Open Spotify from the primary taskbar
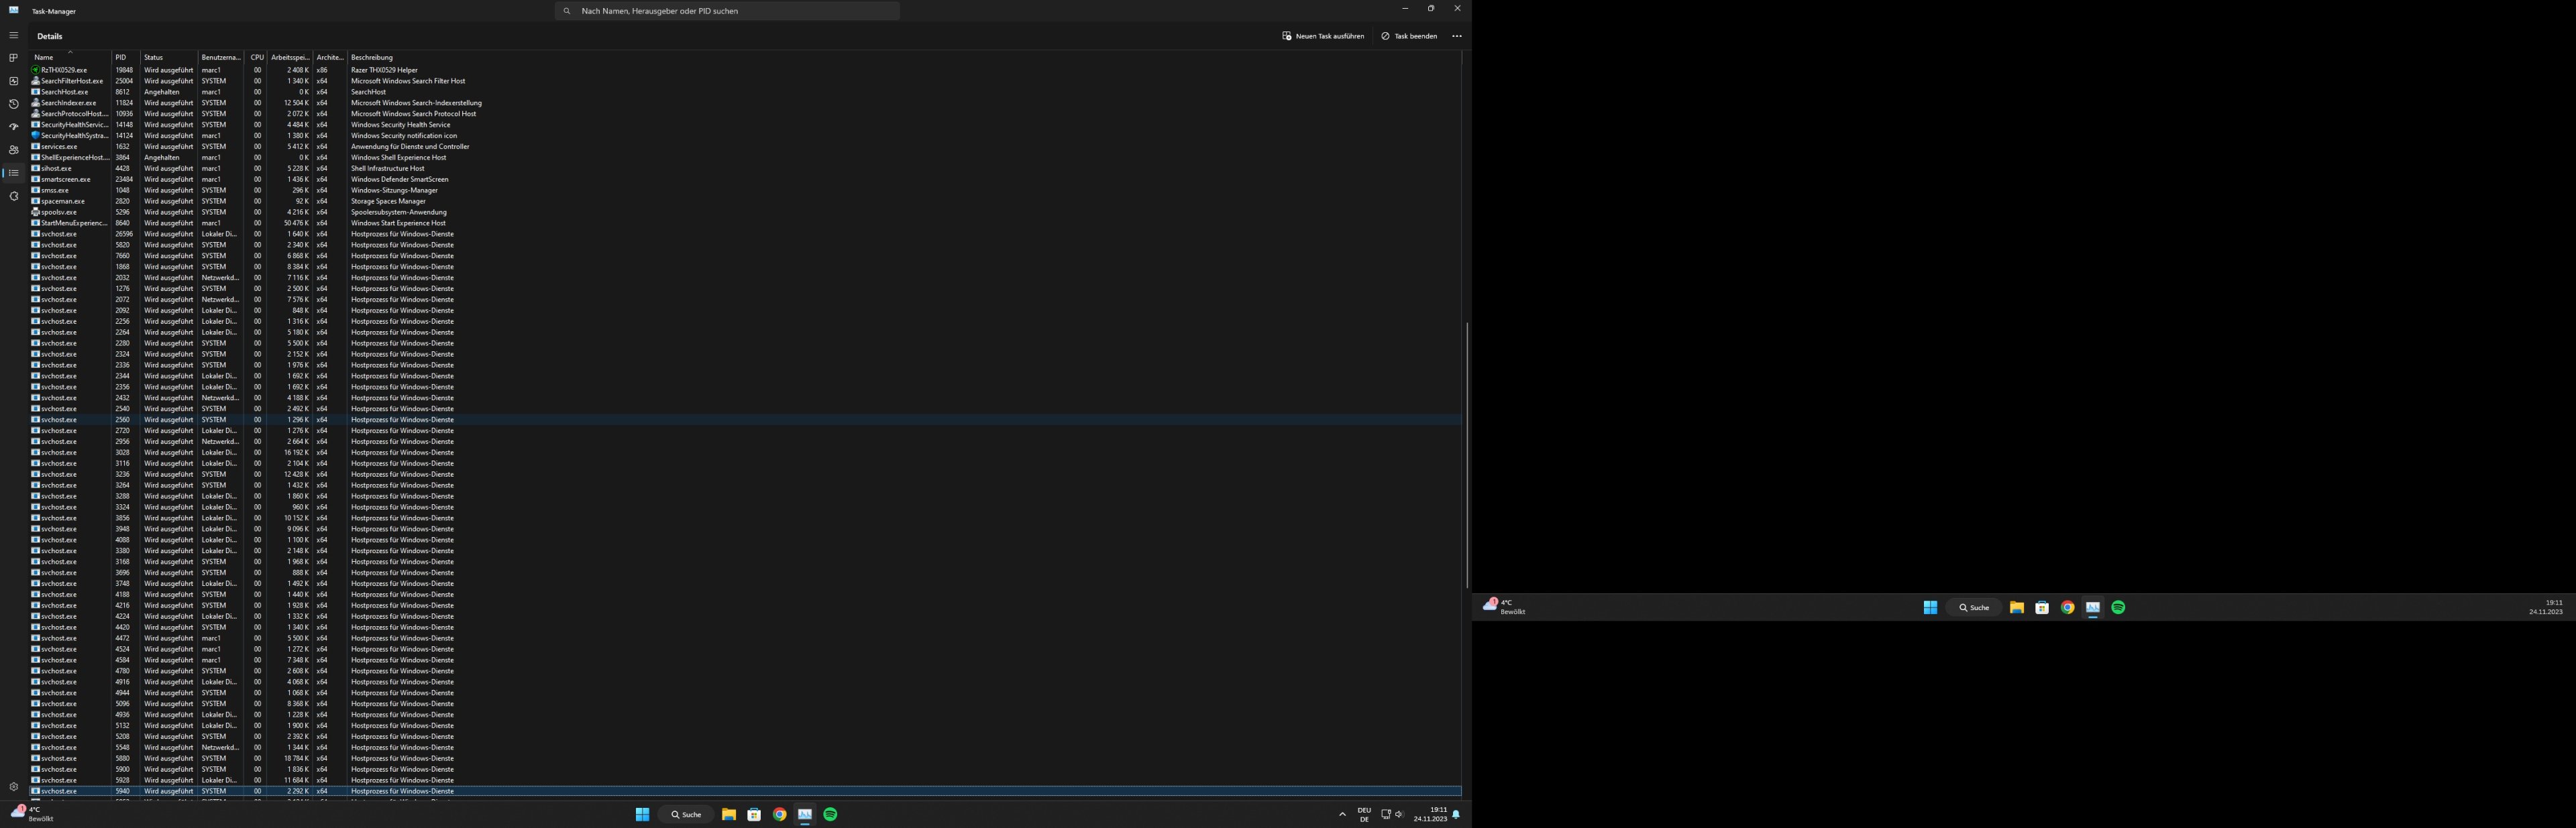 830,815
